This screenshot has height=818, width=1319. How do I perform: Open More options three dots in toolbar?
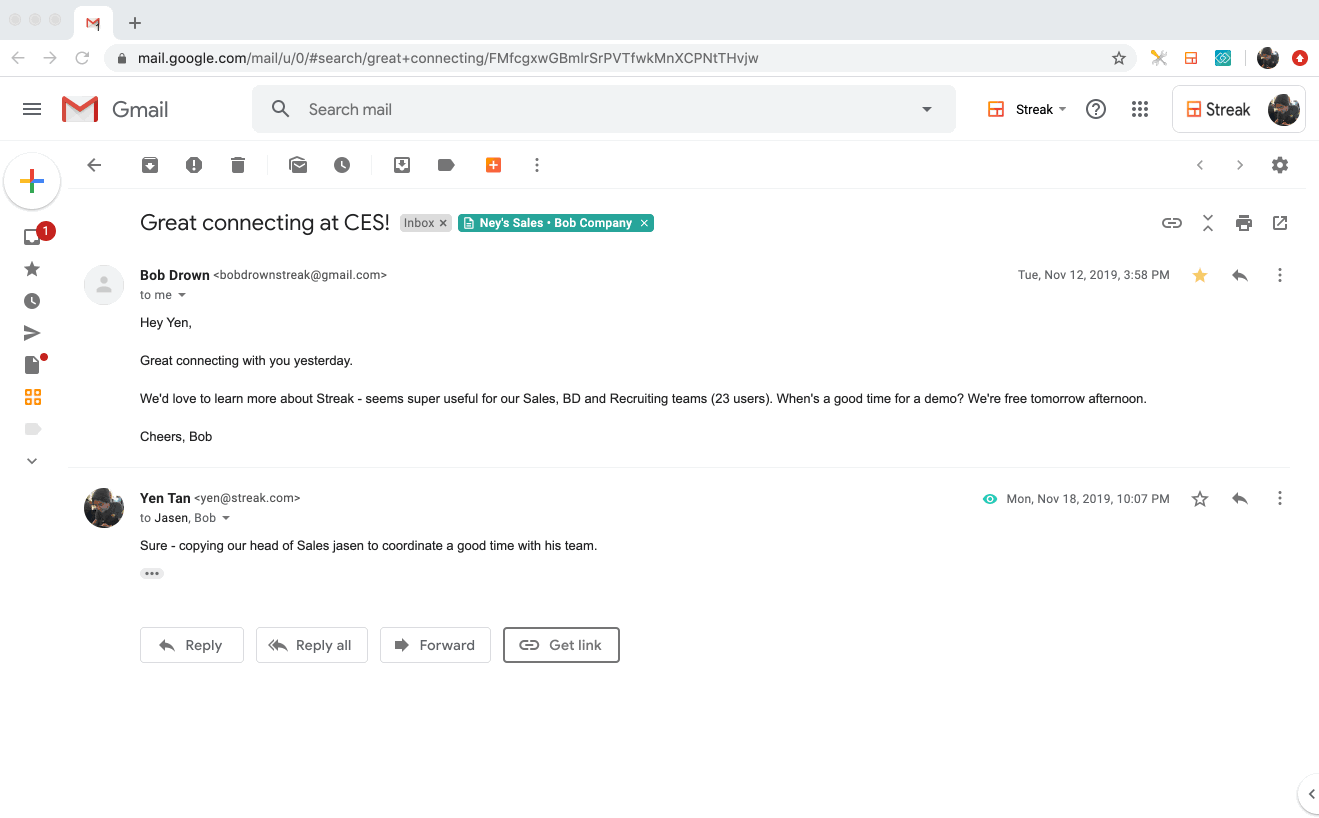(537, 165)
